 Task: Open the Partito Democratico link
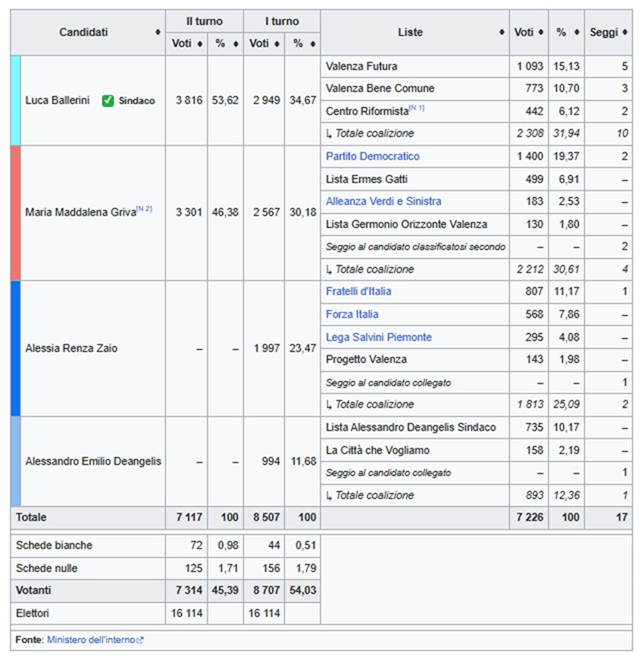[x=372, y=156]
